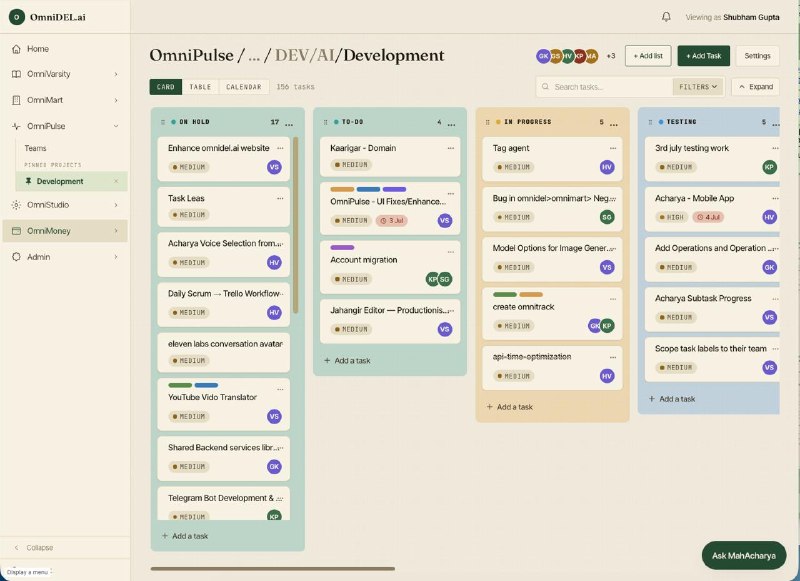The width and height of the screenshot is (800, 581).
Task: Open the FILTERS dropdown
Action: (x=697, y=87)
